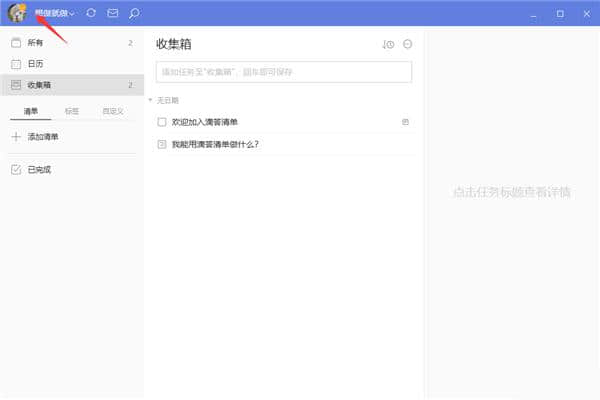Switch to the 清单 tab

(31, 111)
